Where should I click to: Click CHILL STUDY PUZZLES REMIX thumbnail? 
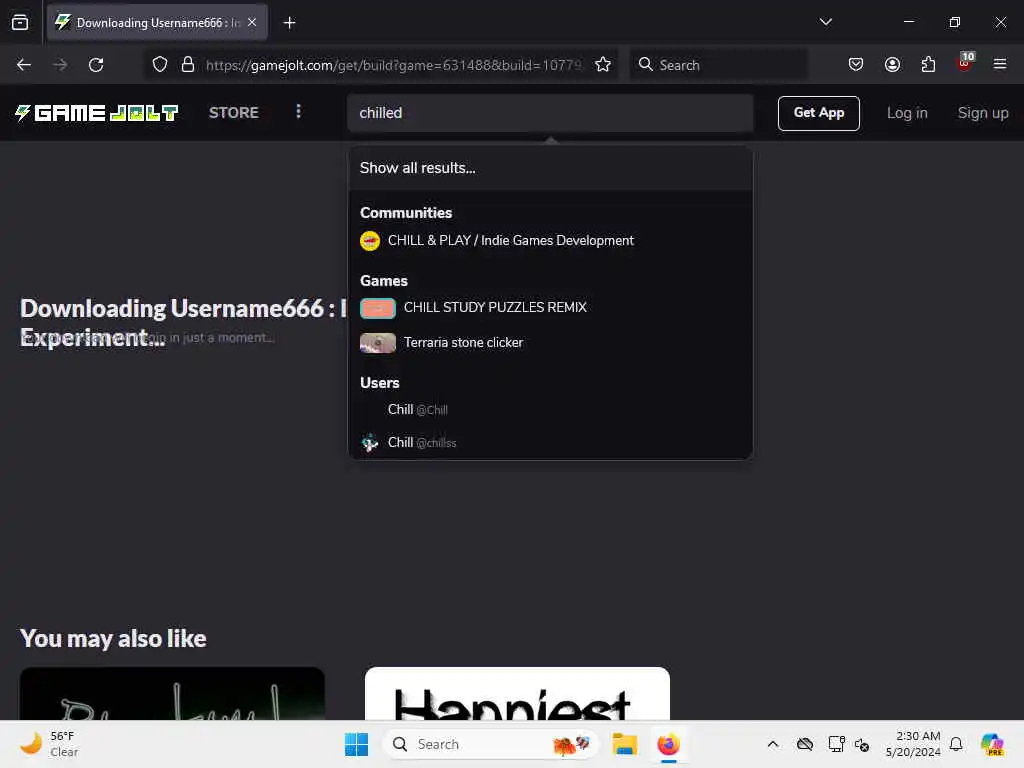[x=378, y=308]
